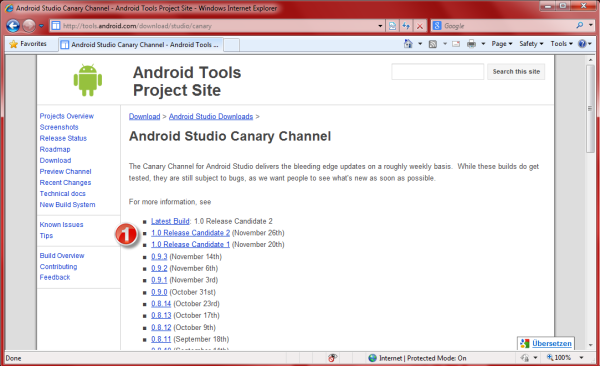
Task: Open the Favorites star button
Action: (x=28, y=44)
